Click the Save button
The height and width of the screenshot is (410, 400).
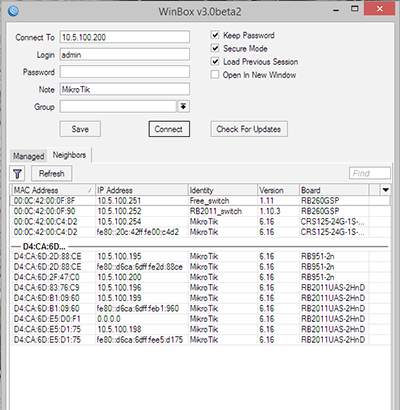tap(80, 129)
